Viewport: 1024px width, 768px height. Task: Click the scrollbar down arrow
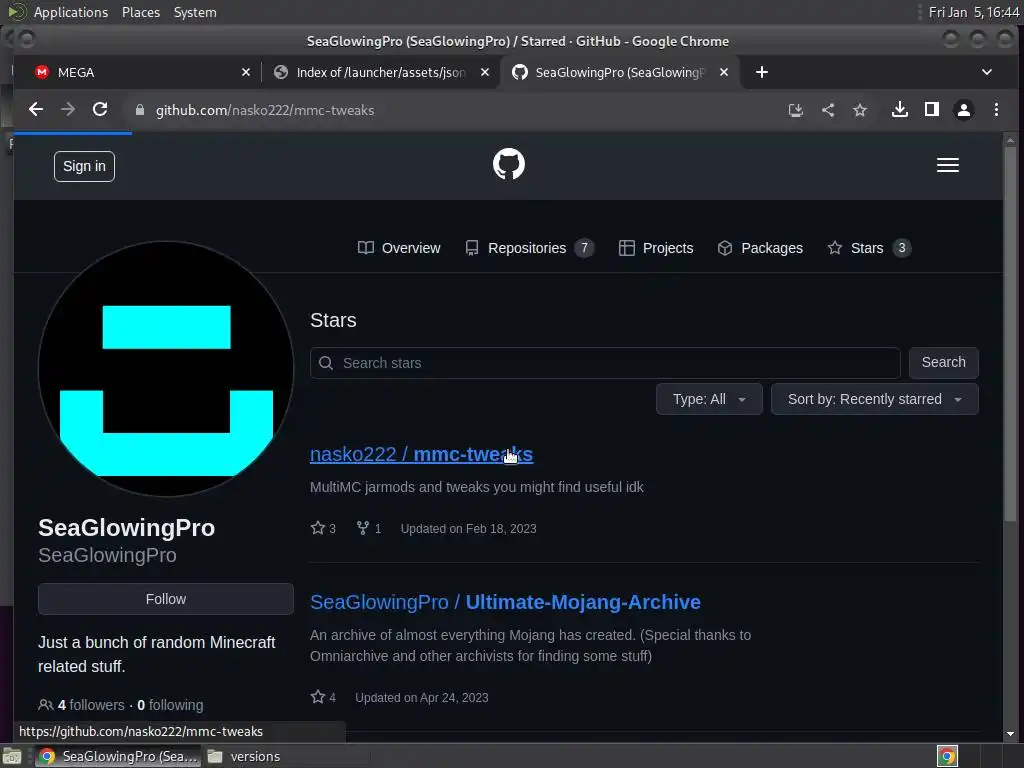pyautogui.click(x=1010, y=733)
